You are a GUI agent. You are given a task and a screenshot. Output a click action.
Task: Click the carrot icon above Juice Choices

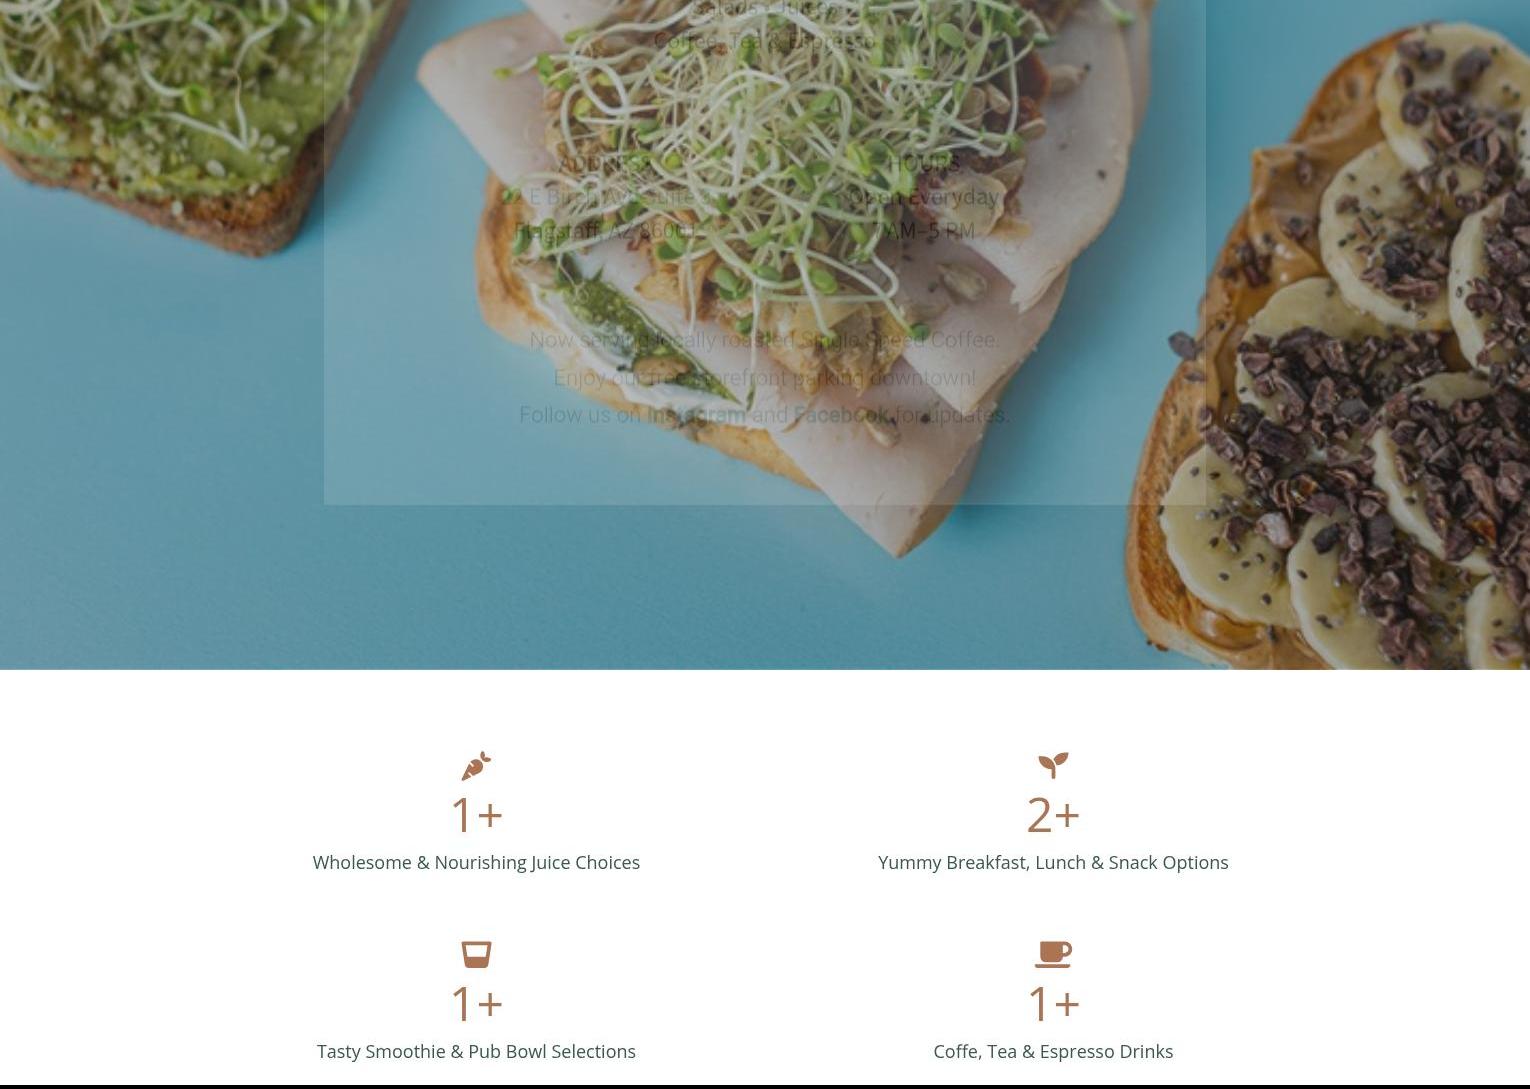(476, 766)
